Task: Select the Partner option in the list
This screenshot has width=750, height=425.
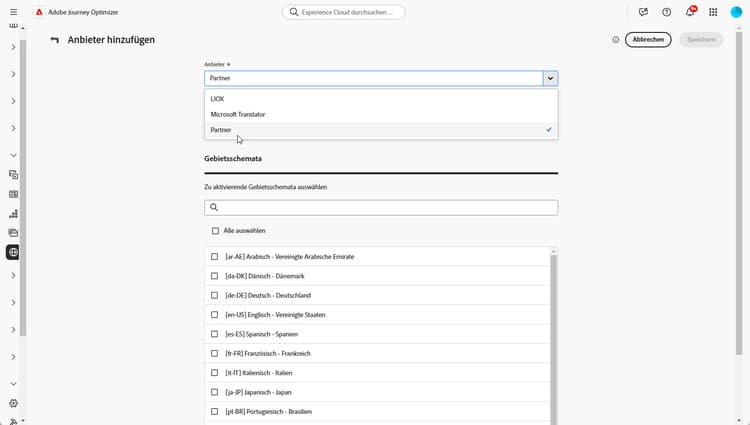Action: tap(221, 130)
